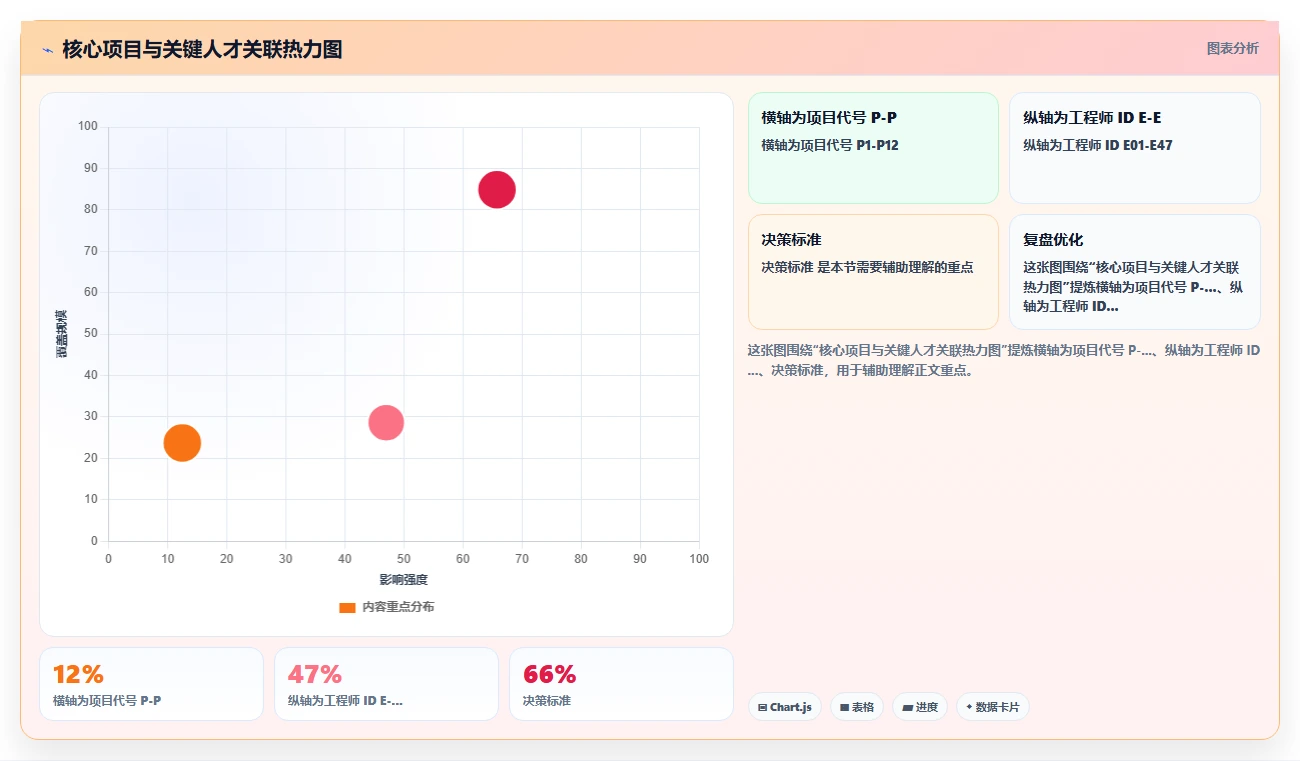The width and height of the screenshot is (1300, 761).
Task: Click the text 横轴为项目代号 P1-P12
Action: tap(830, 145)
